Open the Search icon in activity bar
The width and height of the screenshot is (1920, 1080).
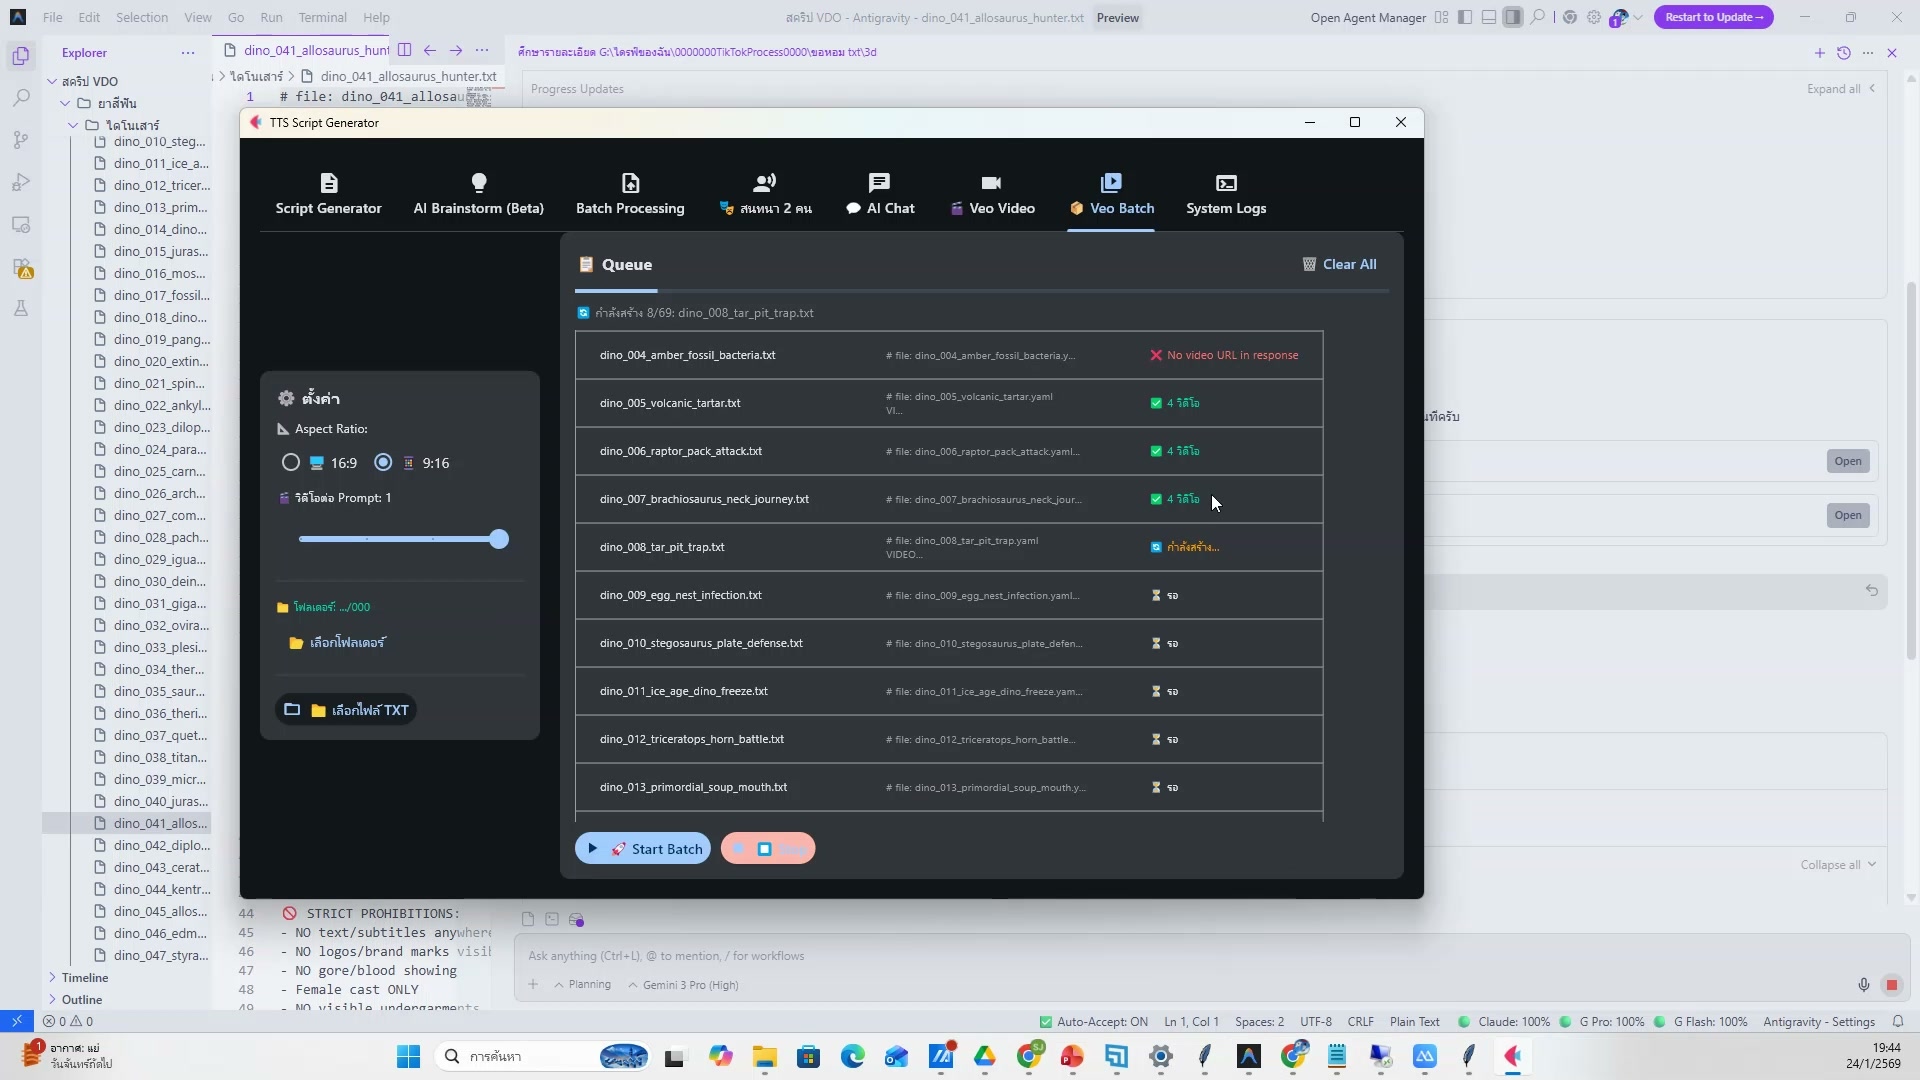21,98
